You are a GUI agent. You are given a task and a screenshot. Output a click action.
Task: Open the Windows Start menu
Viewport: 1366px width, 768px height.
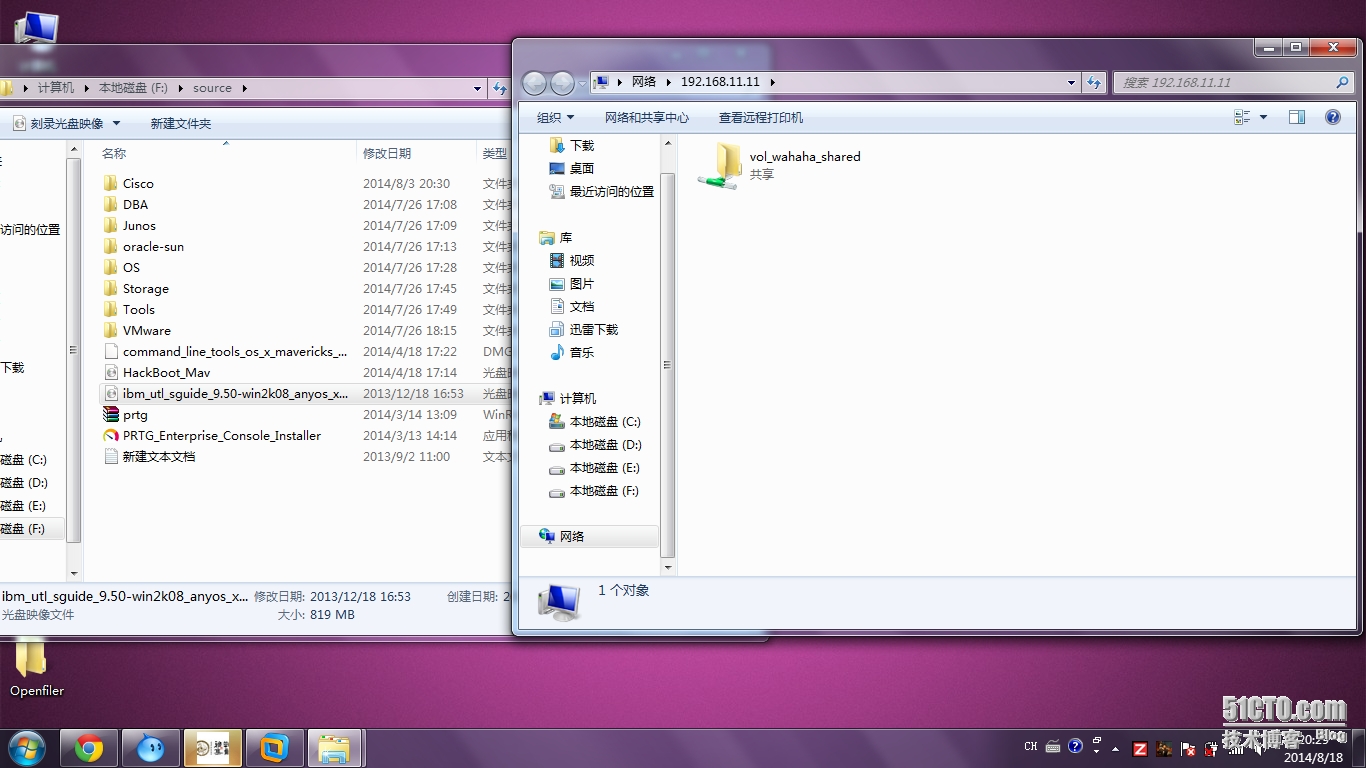click(26, 748)
